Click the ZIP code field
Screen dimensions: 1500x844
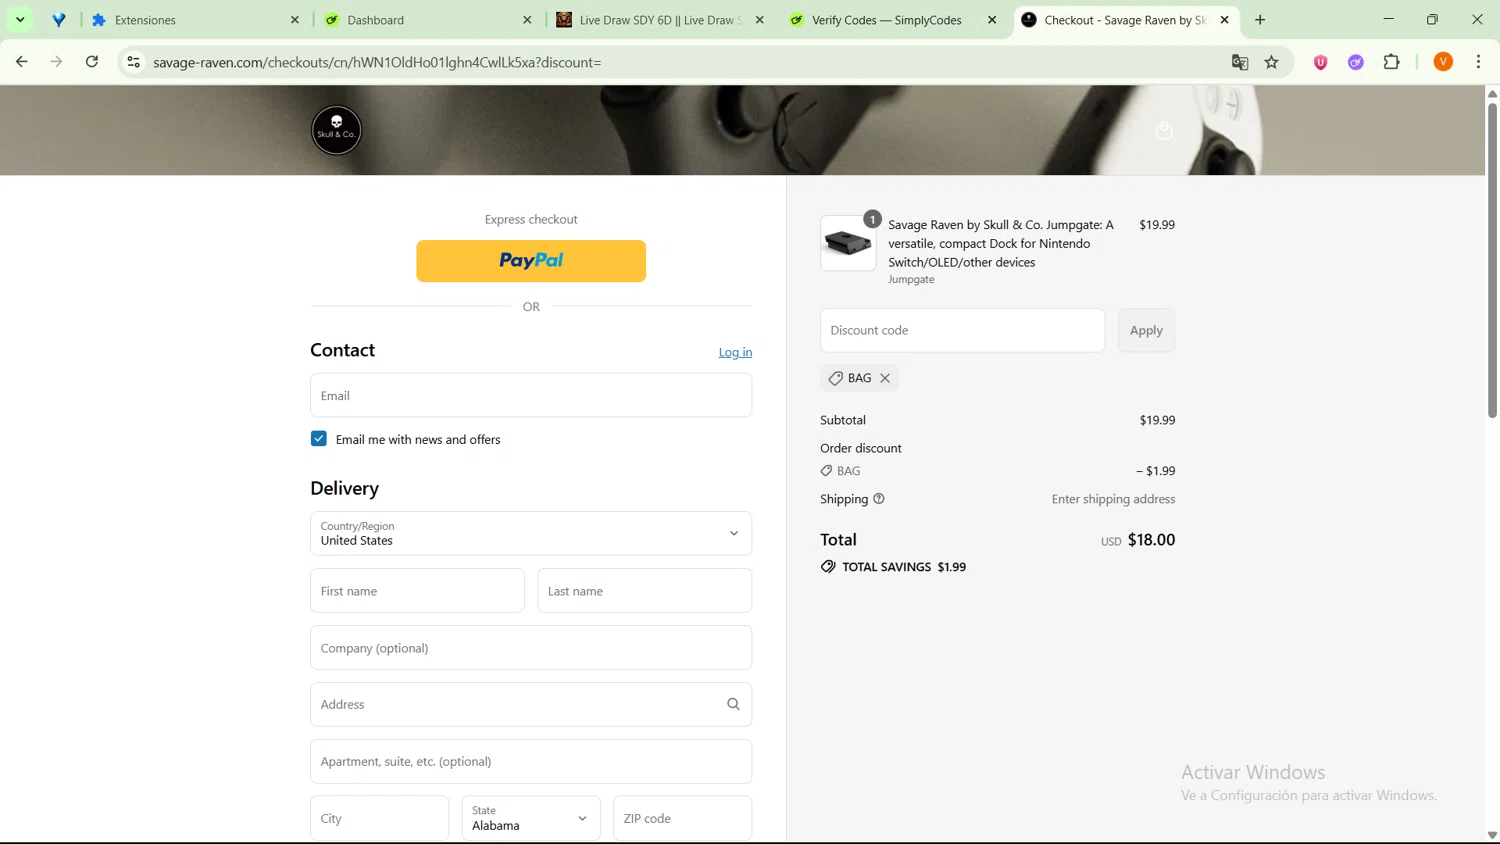[x=682, y=818]
